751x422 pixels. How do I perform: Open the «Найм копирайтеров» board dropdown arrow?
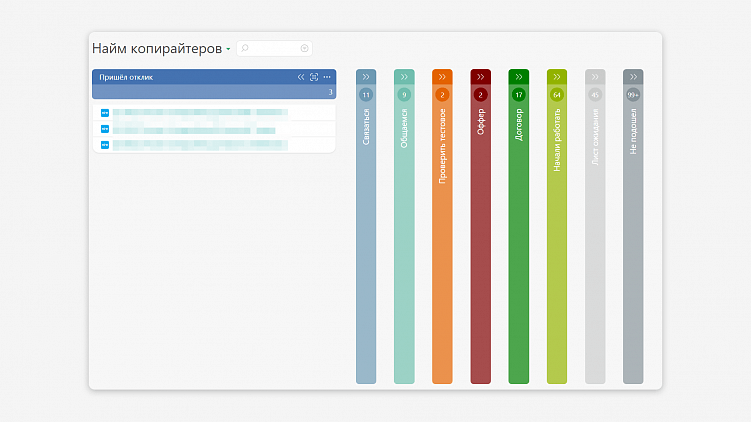[228, 49]
